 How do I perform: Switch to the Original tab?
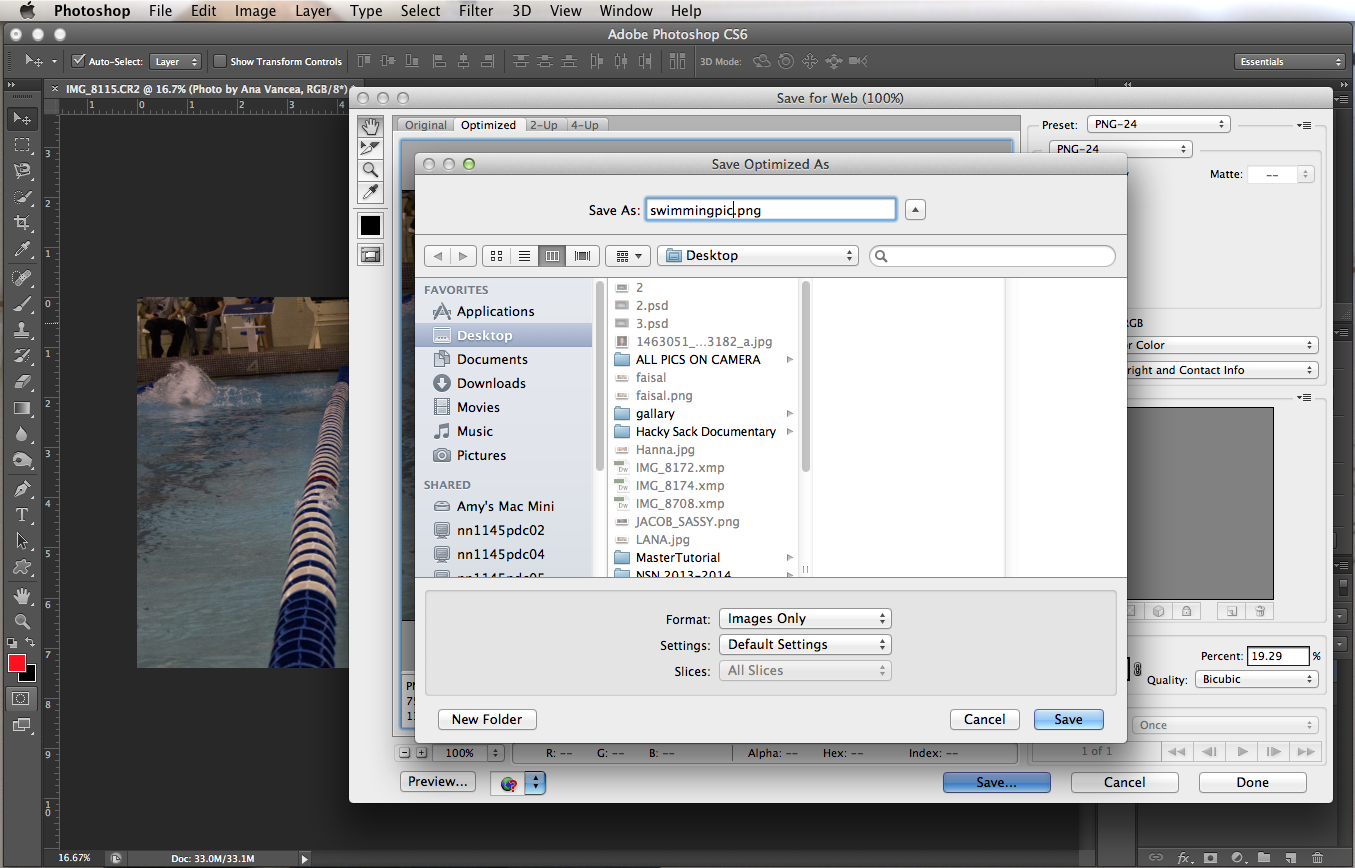(426, 125)
